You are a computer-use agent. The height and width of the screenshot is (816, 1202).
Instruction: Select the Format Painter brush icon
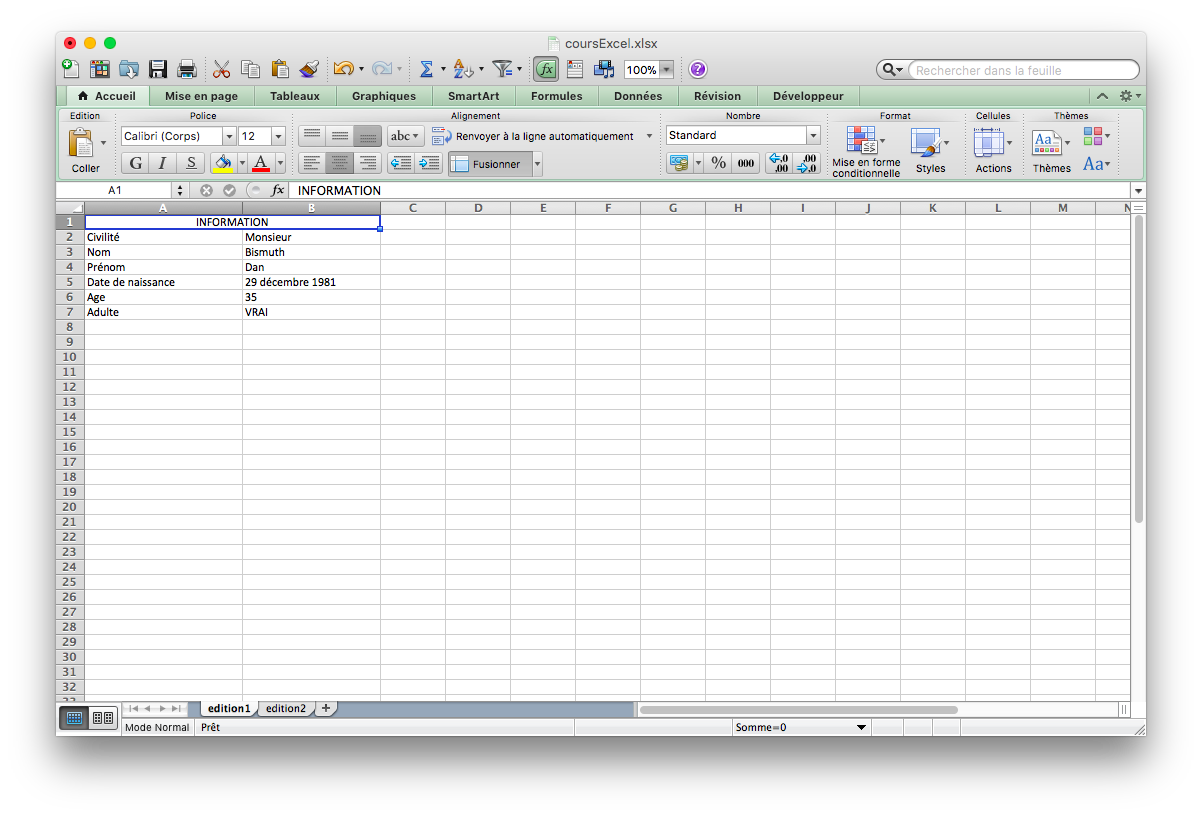tap(309, 69)
